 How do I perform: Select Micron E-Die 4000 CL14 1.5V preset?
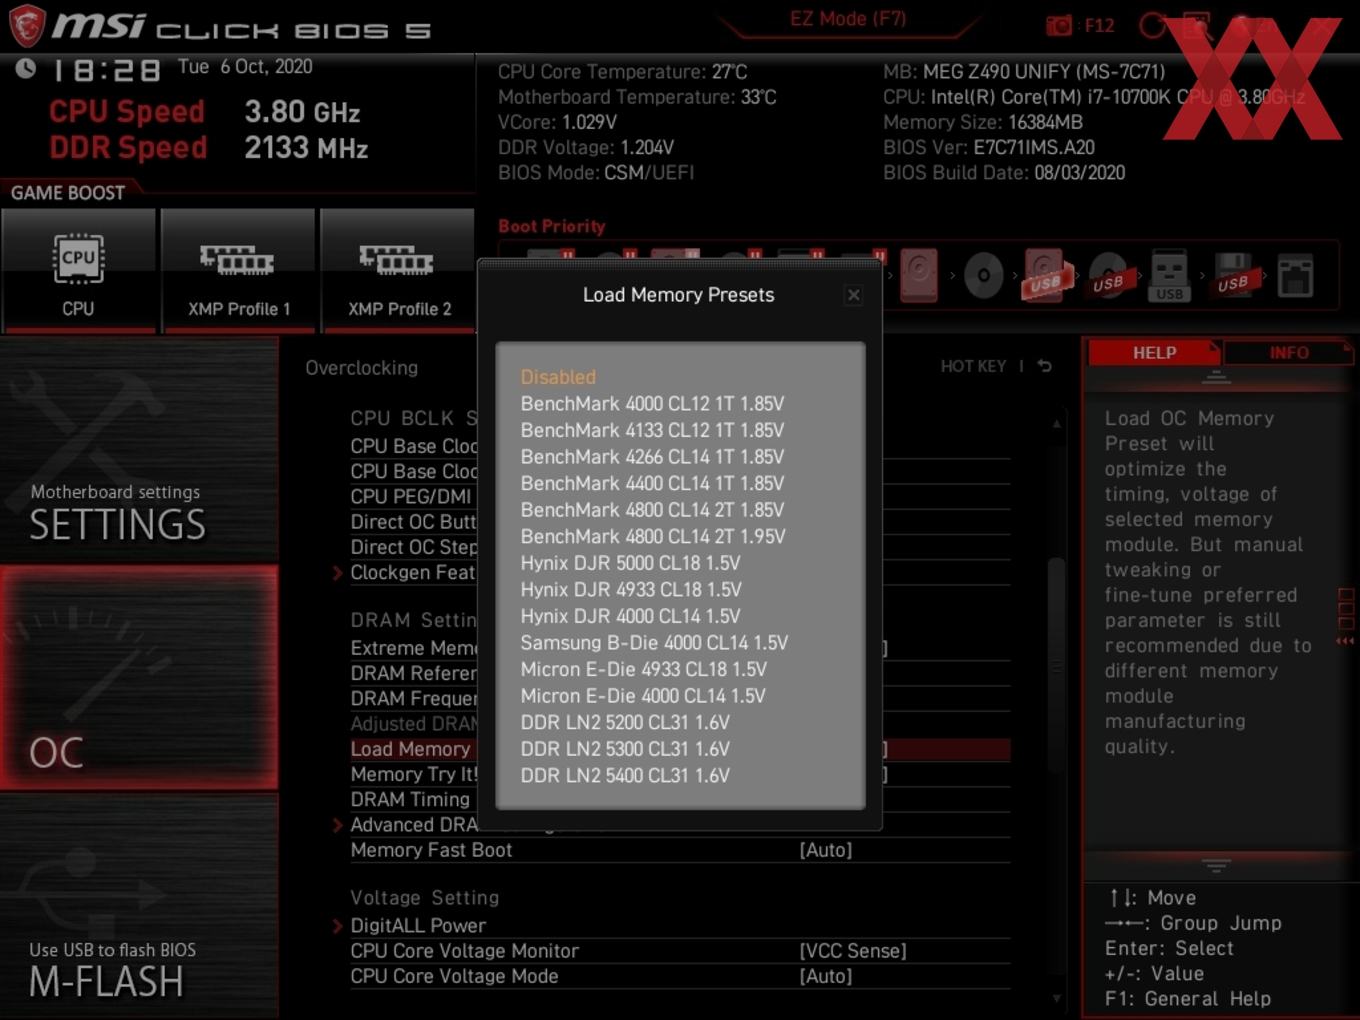click(x=643, y=696)
